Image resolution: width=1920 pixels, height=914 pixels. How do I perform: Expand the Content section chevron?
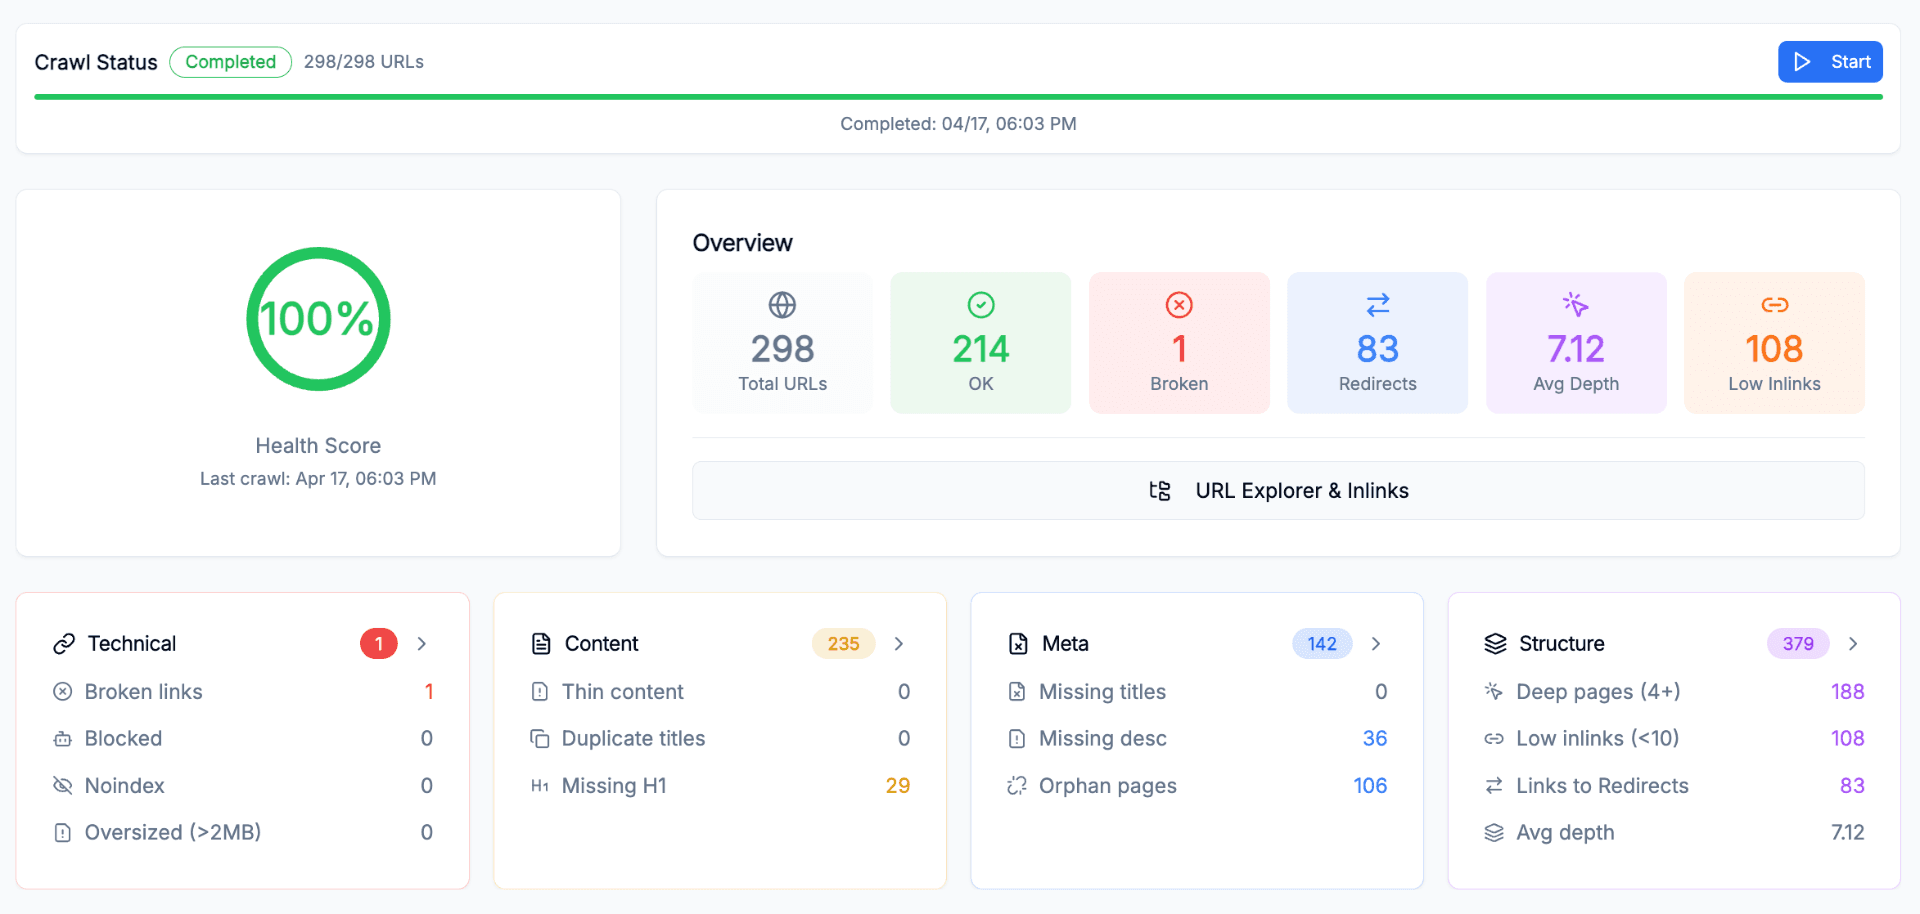pos(899,644)
